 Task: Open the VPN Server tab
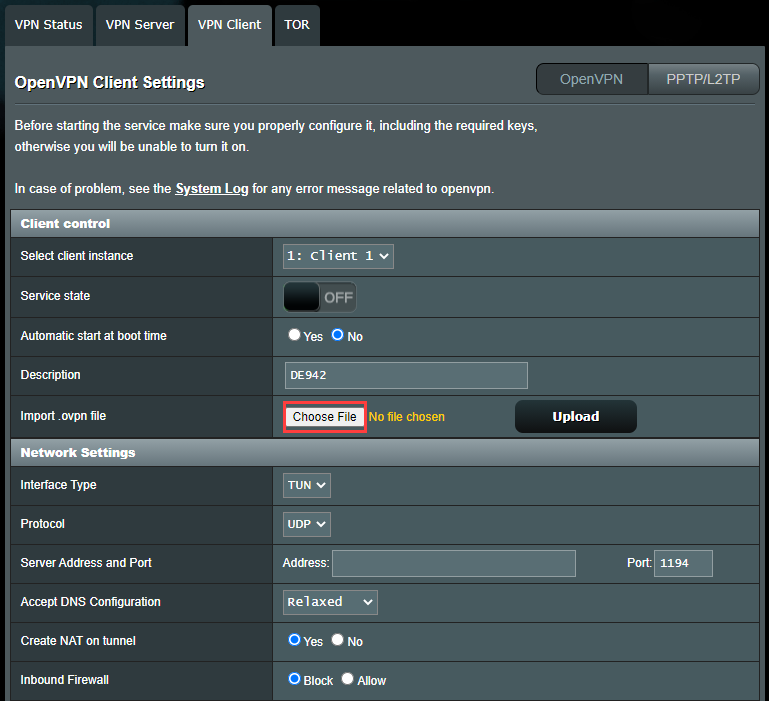point(140,25)
